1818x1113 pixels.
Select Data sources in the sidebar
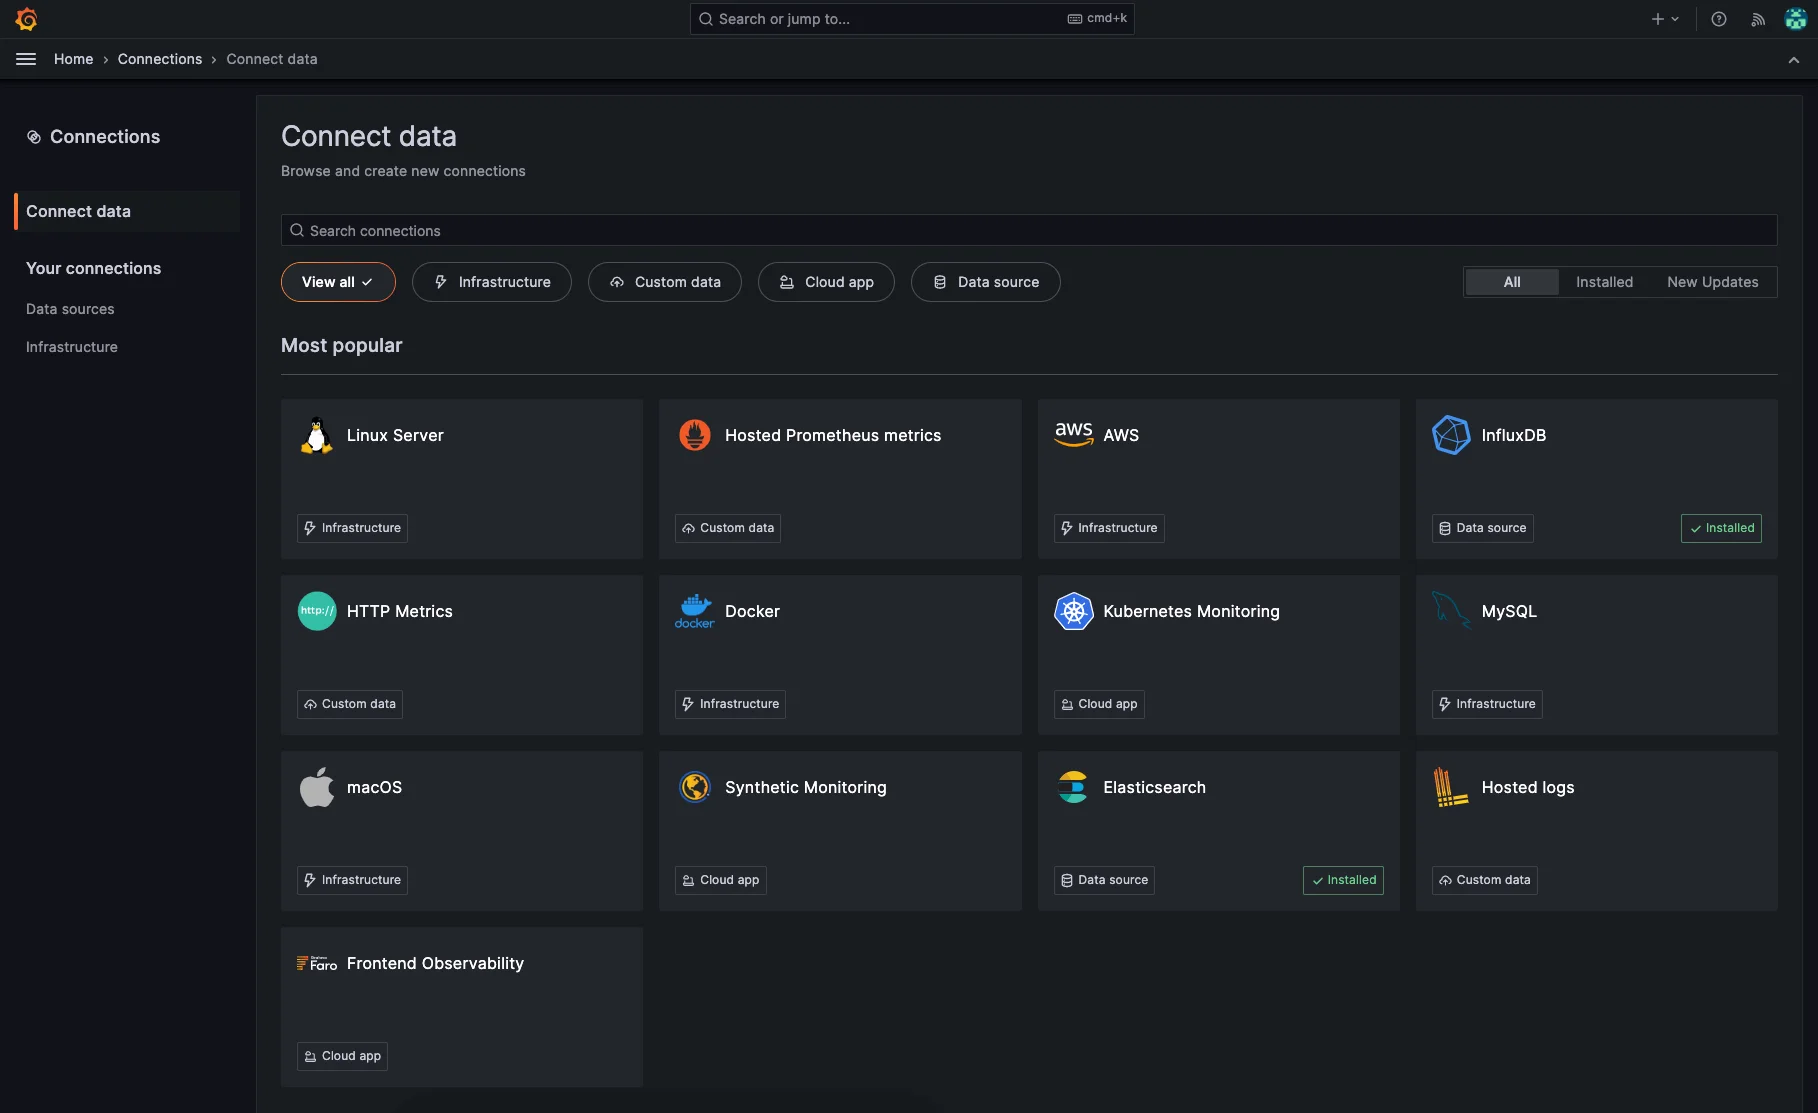pos(70,309)
